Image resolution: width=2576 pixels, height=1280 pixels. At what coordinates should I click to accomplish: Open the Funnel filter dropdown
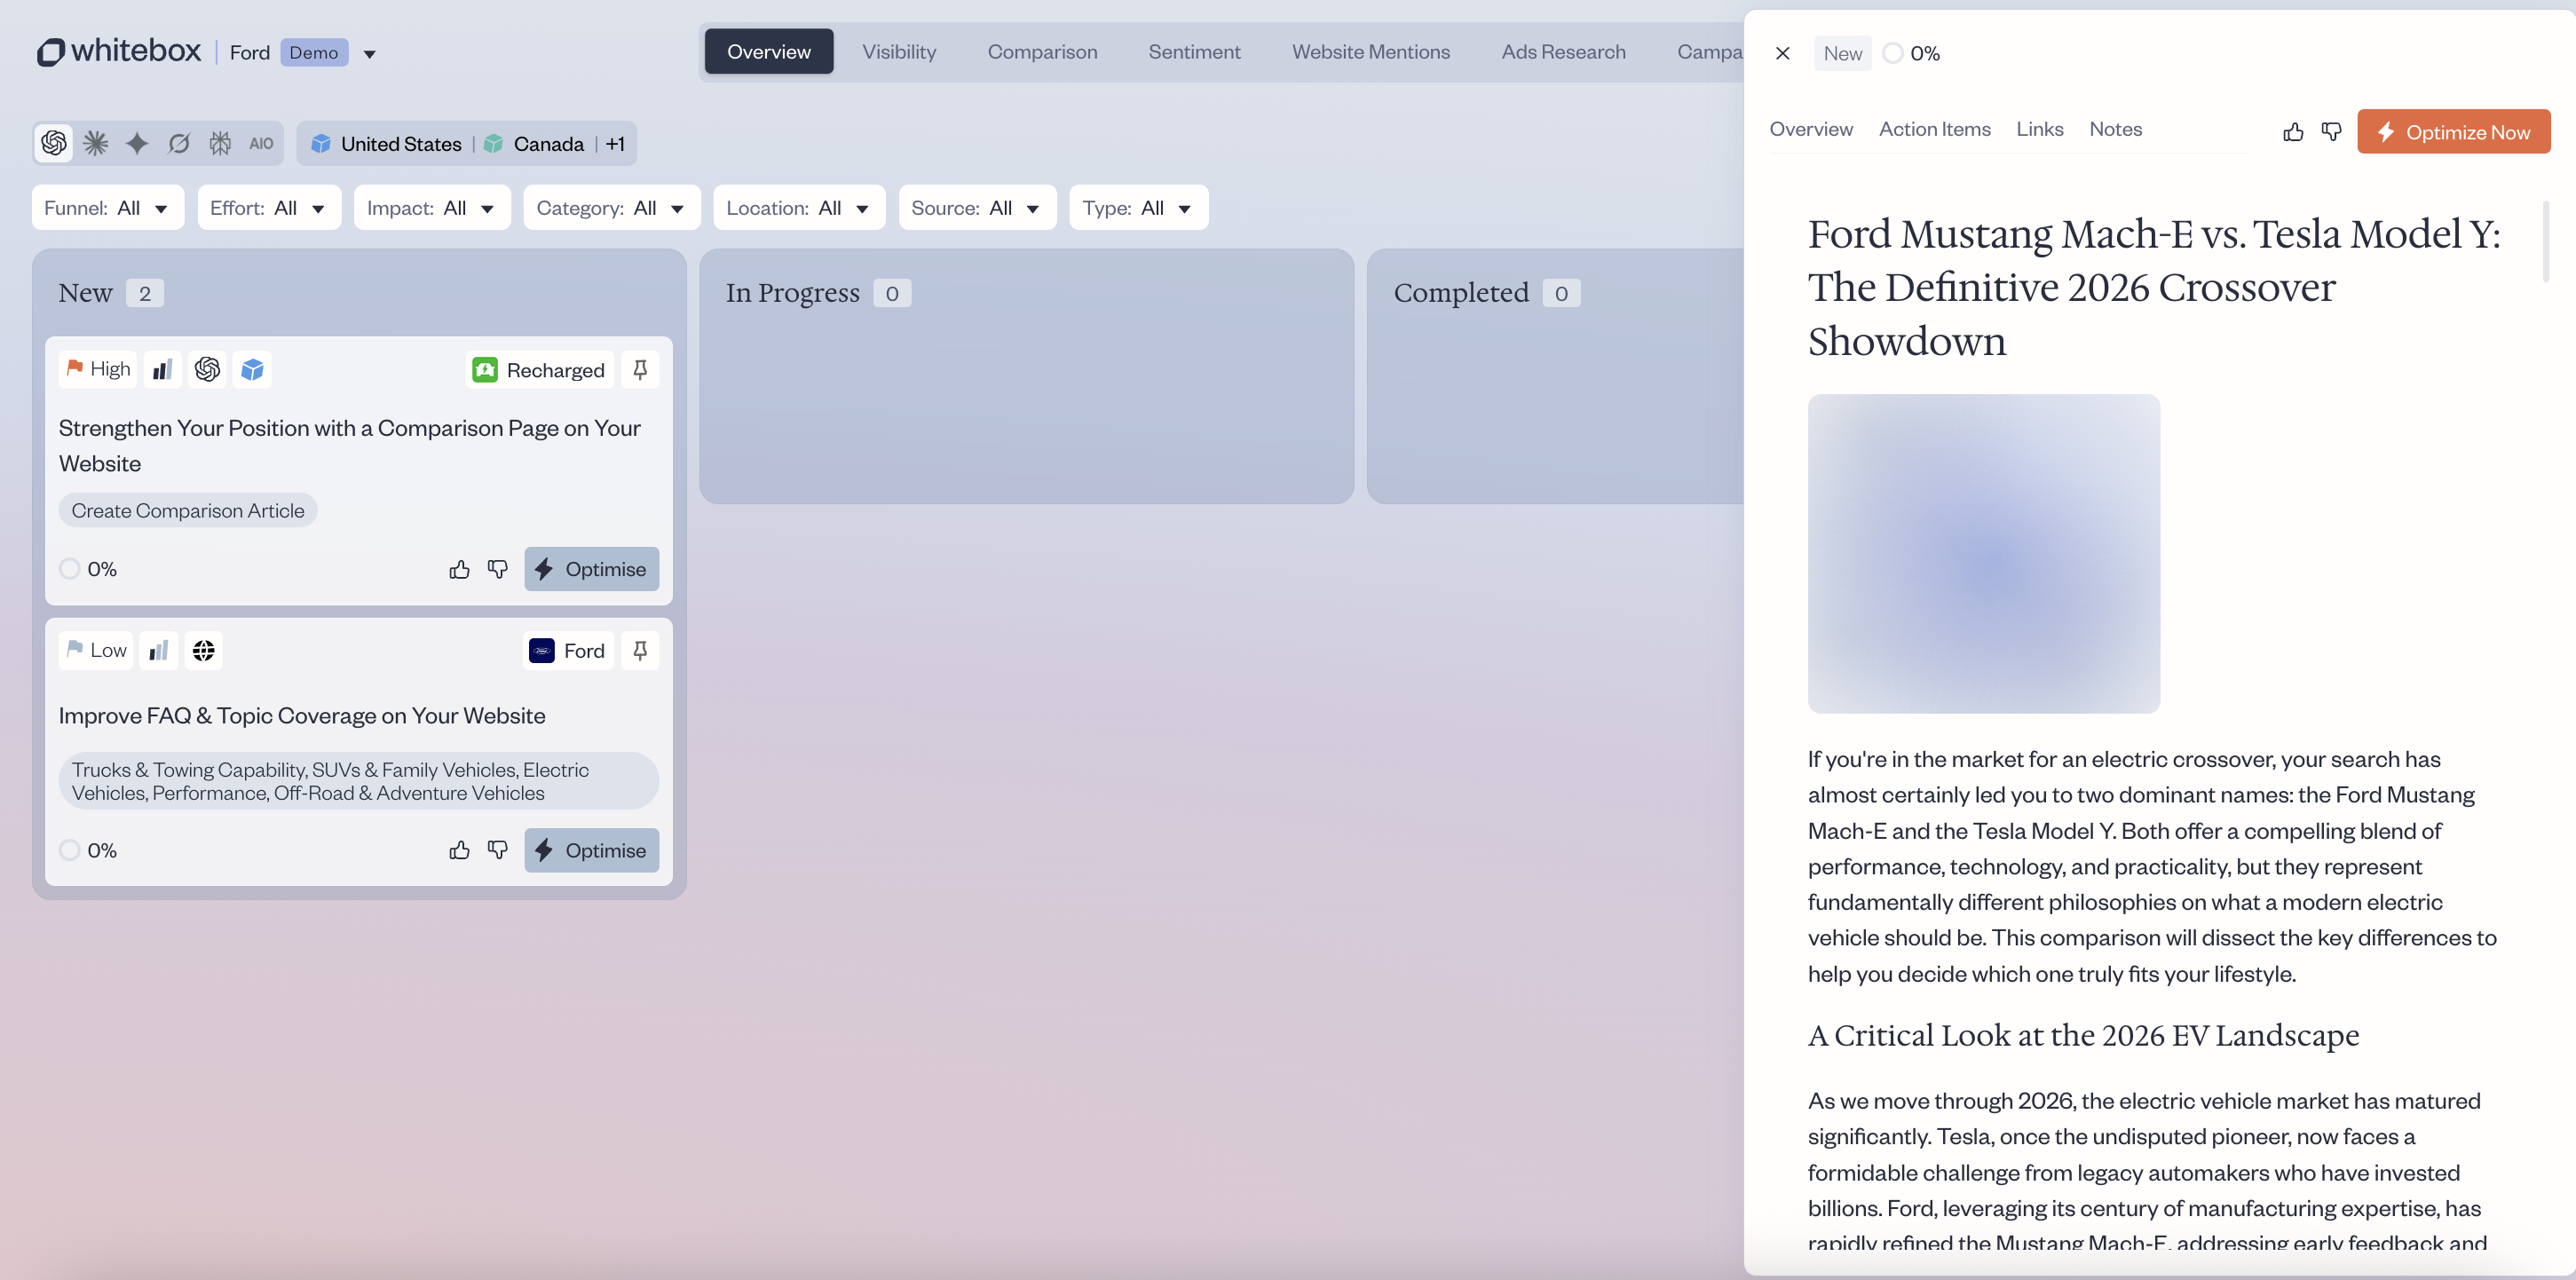coord(107,208)
